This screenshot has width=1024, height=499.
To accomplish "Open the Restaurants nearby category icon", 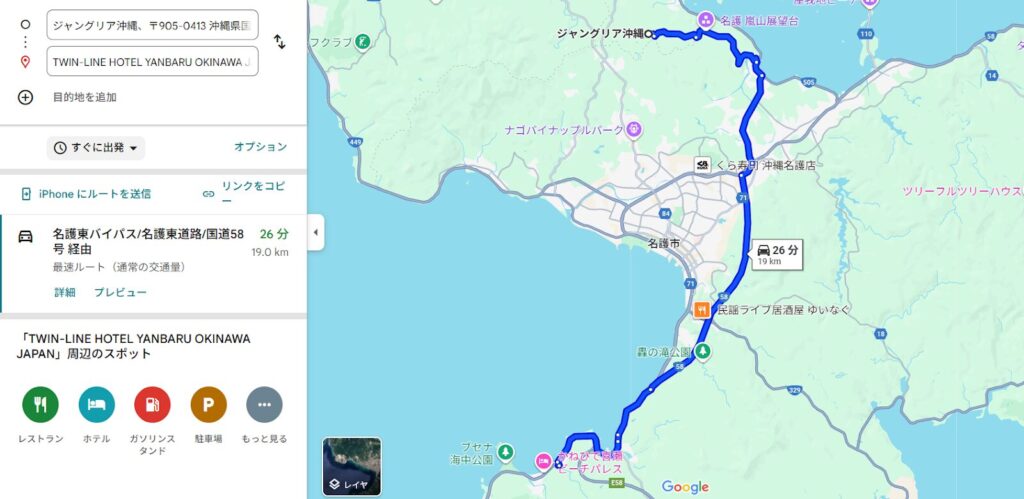I will (x=40, y=405).
